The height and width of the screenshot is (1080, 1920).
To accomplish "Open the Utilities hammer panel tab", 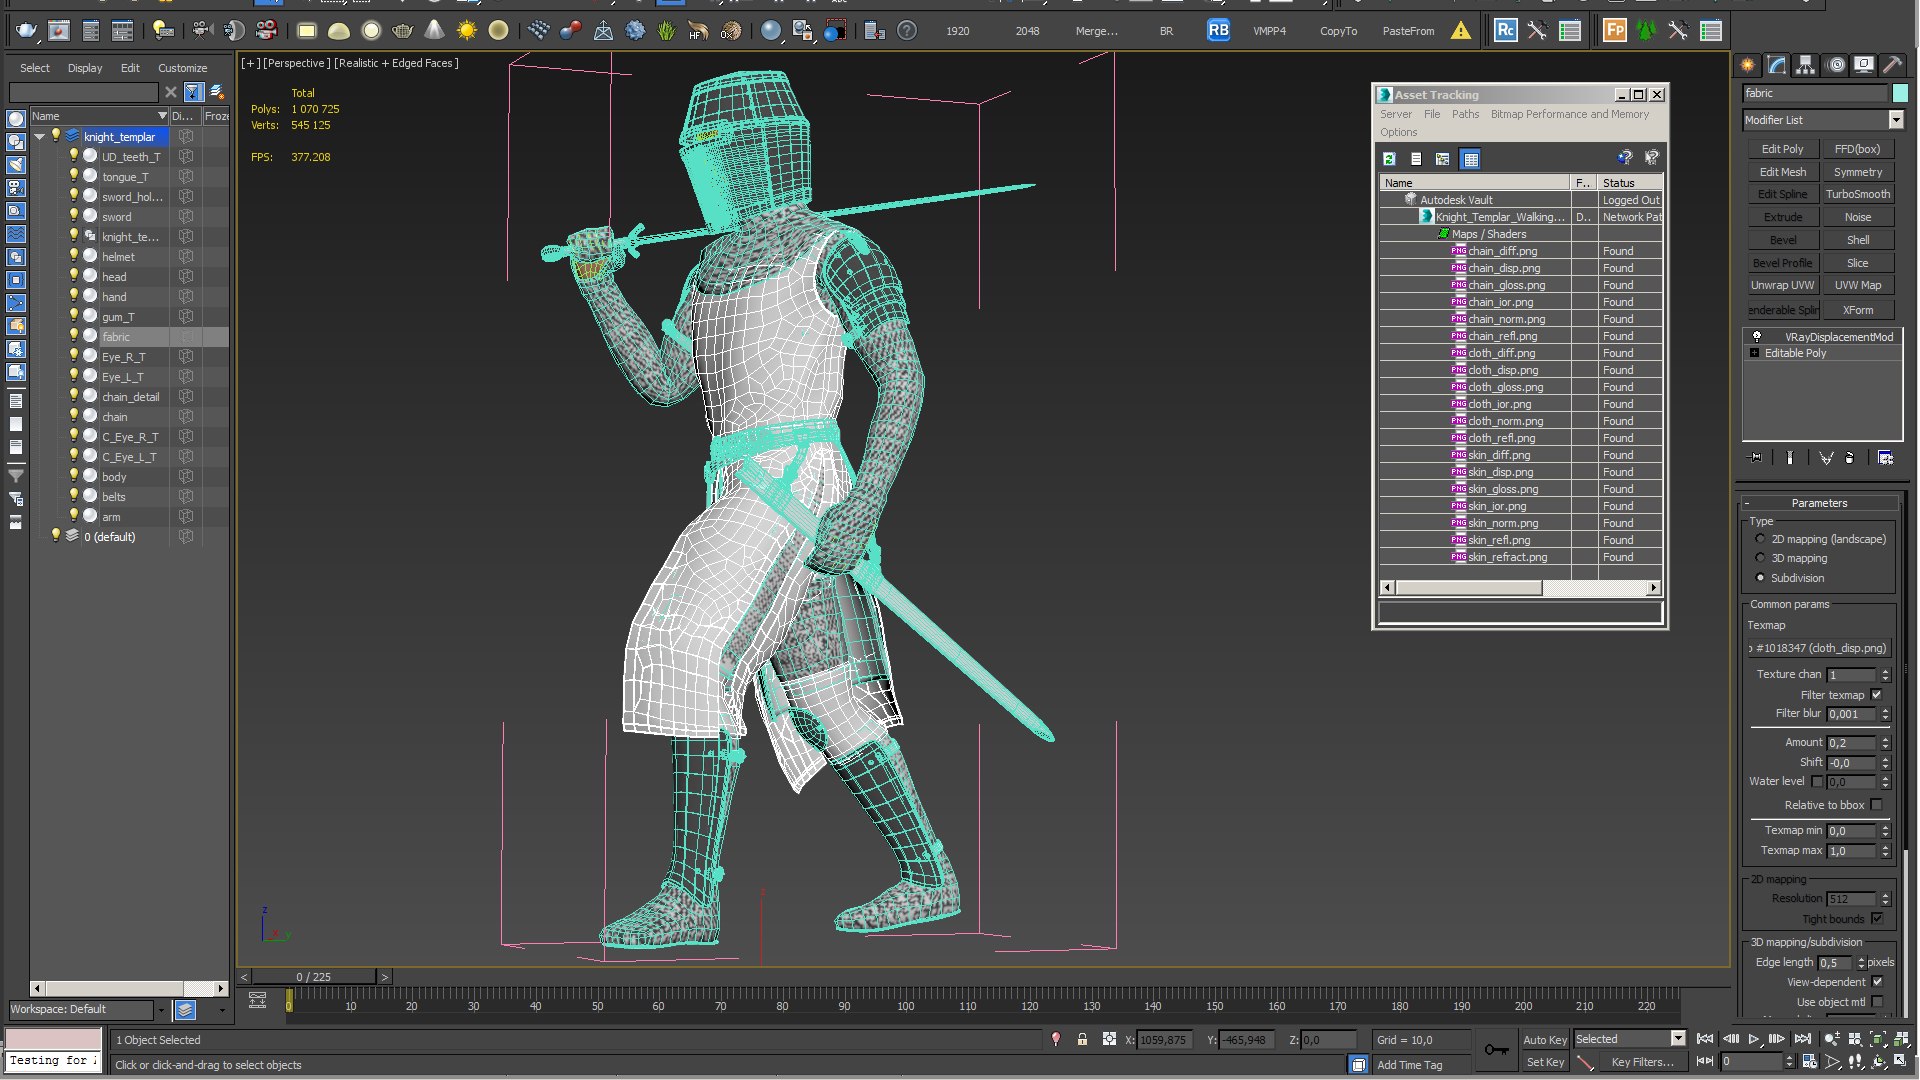I will point(1892,65).
